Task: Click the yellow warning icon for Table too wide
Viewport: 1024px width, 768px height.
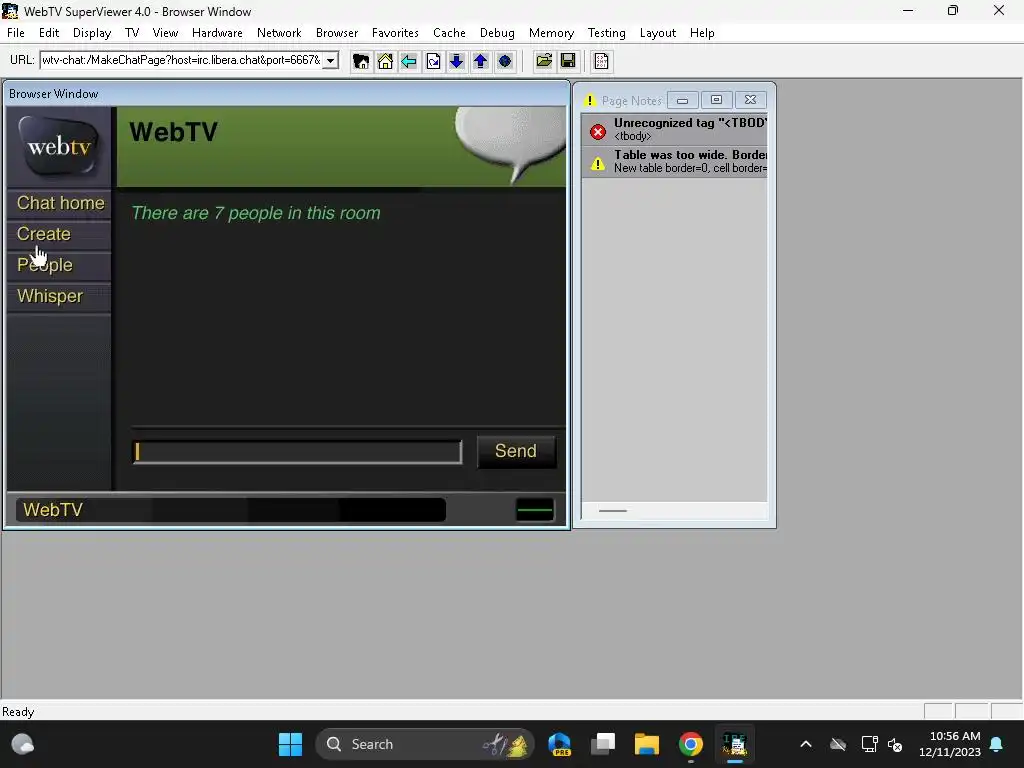Action: click(x=598, y=164)
